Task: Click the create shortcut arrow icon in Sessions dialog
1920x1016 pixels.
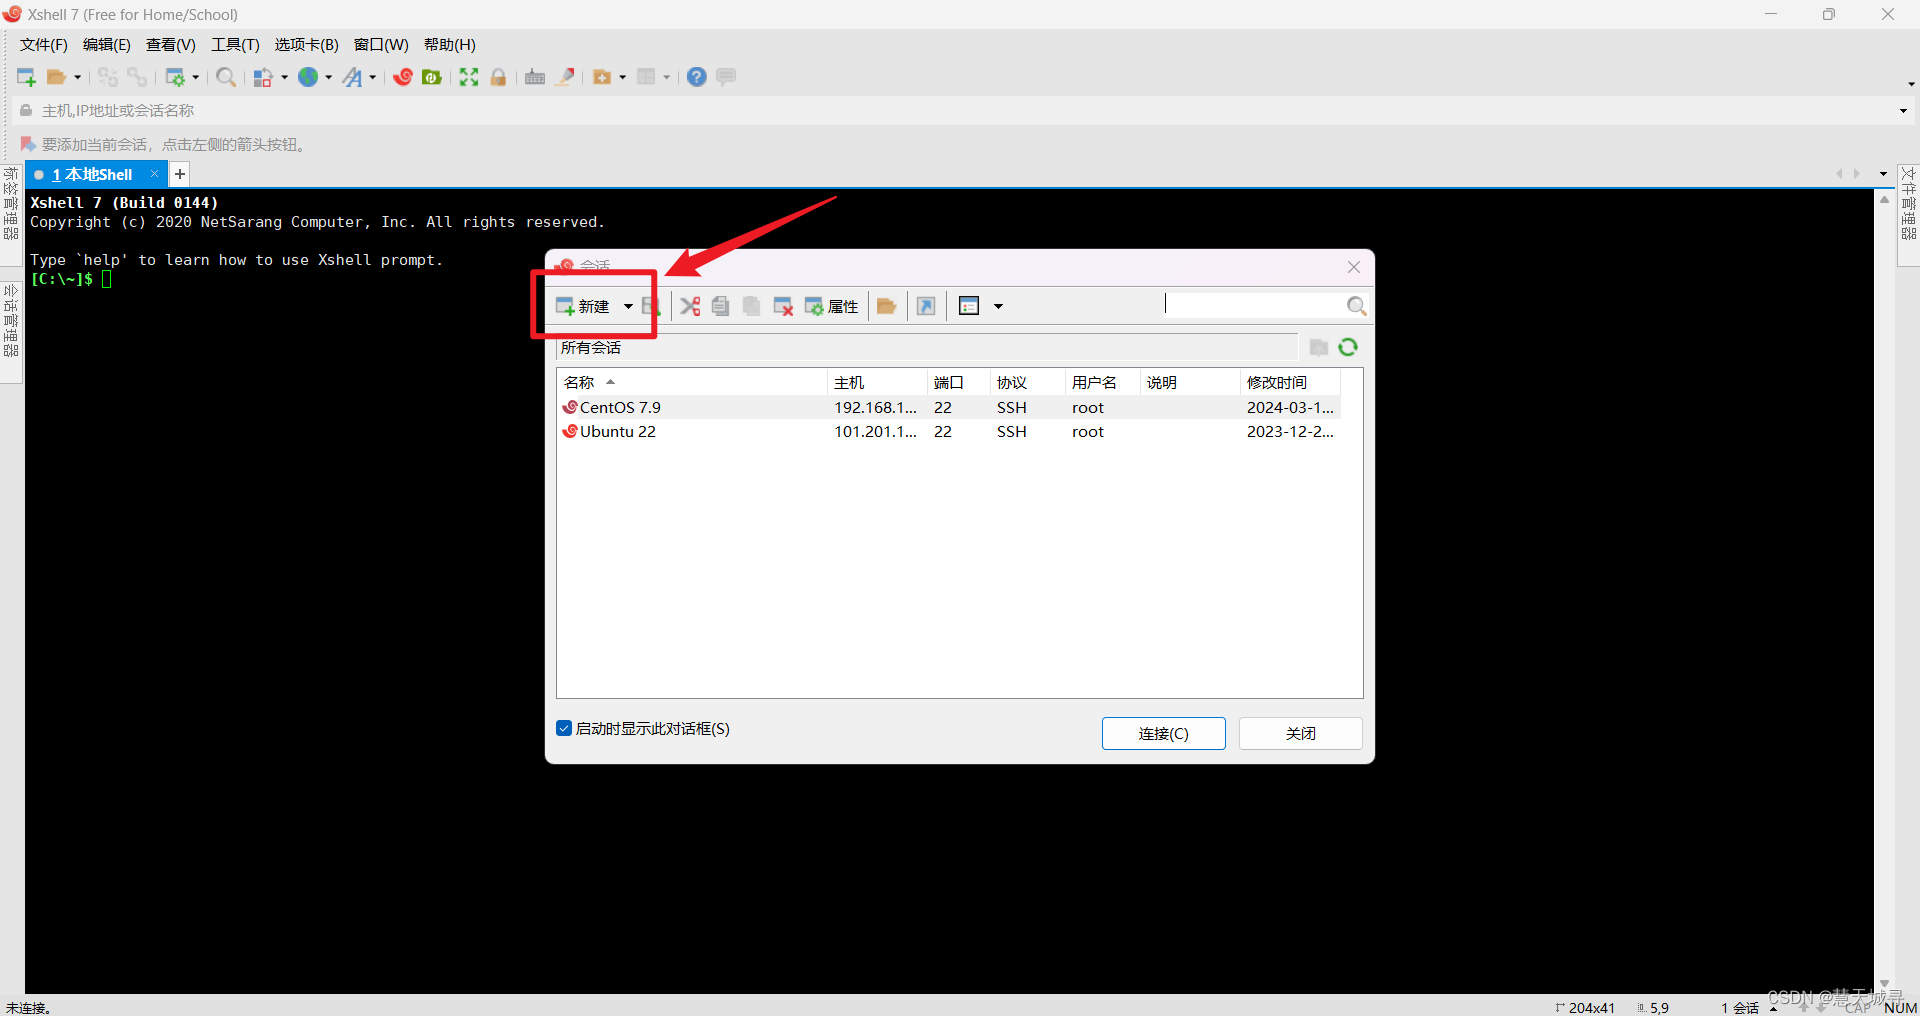Action: pyautogui.click(x=926, y=306)
